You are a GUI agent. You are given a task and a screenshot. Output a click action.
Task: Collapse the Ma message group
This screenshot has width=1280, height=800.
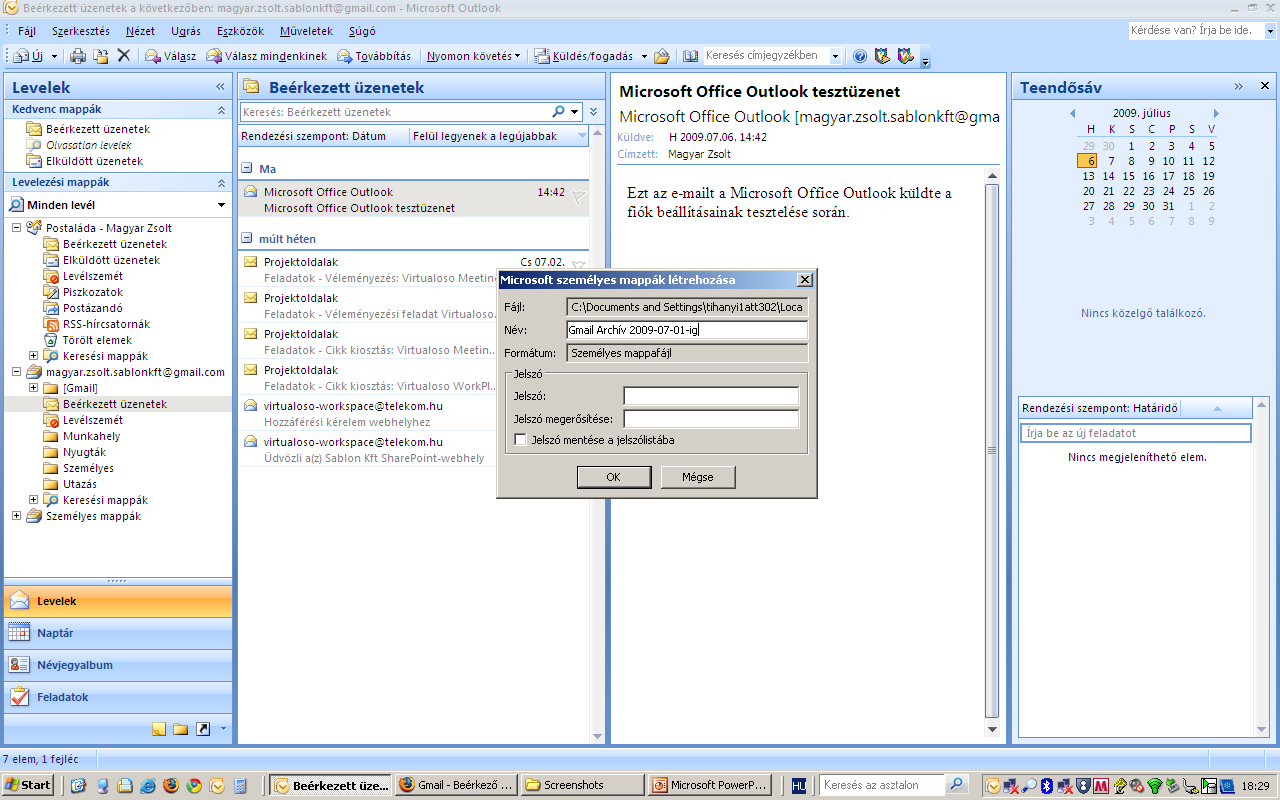pos(248,169)
